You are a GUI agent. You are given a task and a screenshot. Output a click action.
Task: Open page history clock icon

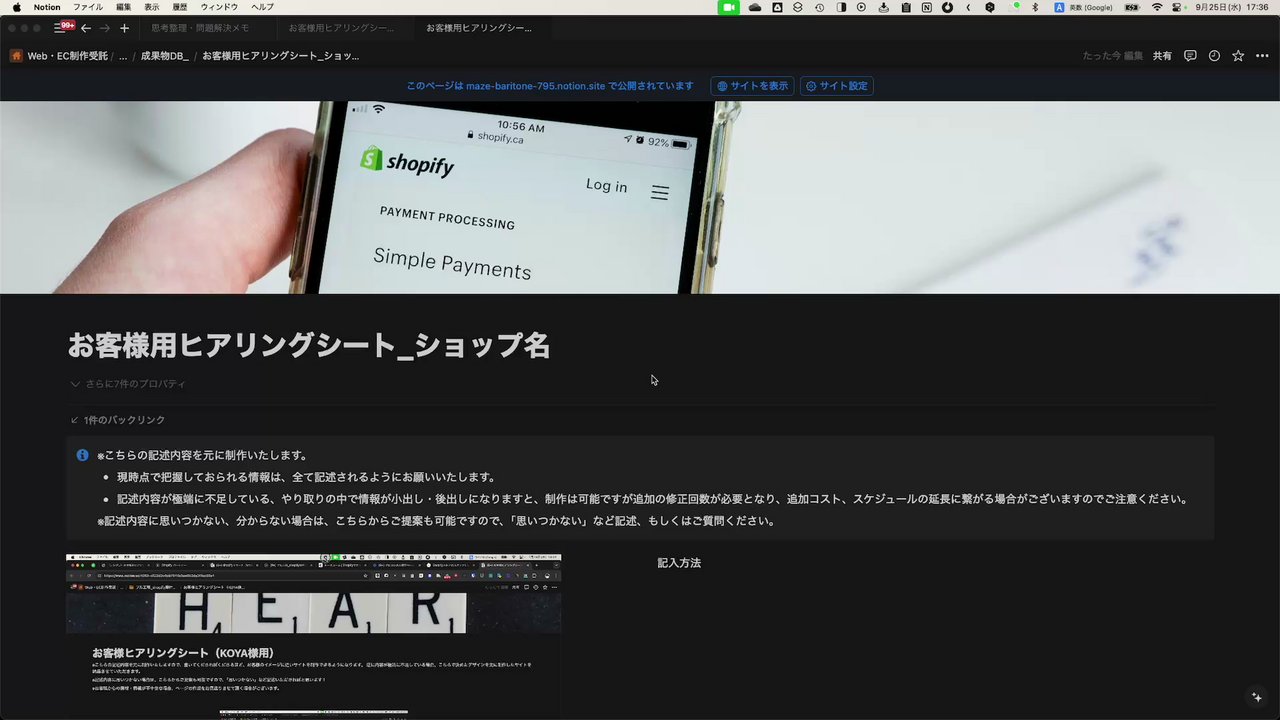coord(1214,56)
